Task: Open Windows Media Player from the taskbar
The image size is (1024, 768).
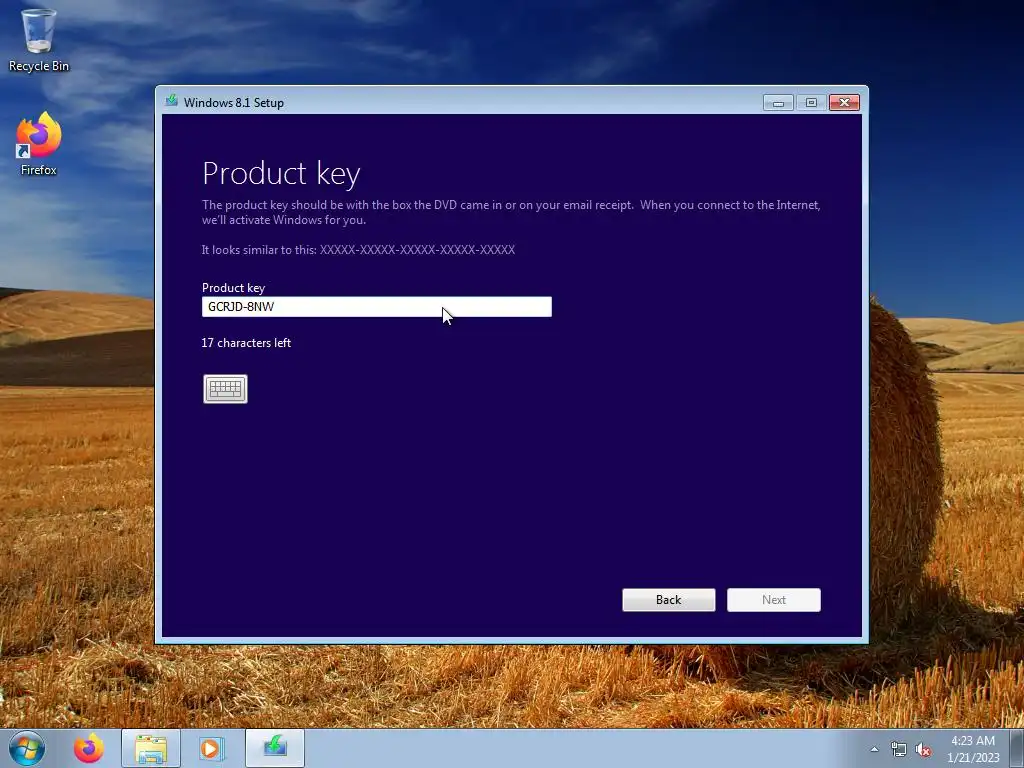Action: click(212, 748)
